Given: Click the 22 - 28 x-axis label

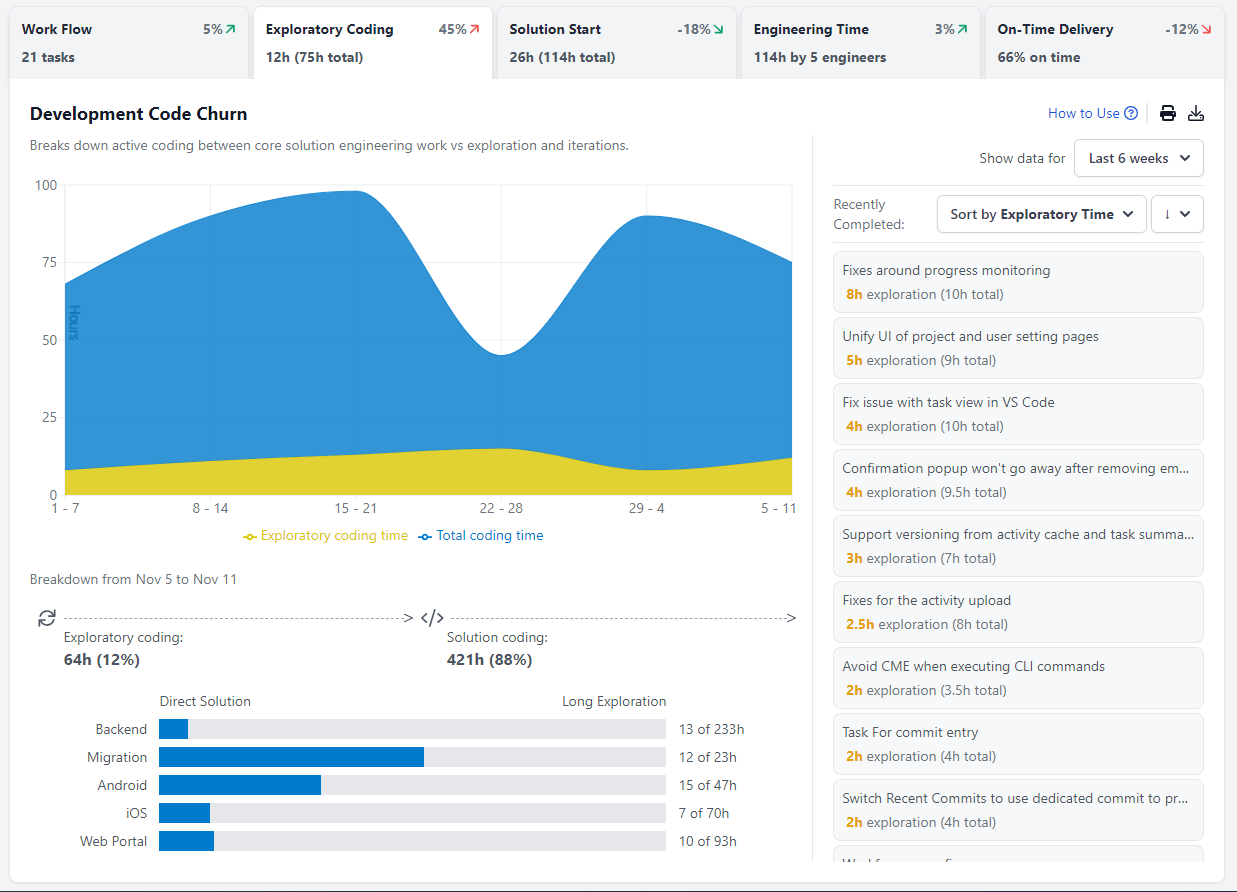Looking at the screenshot, I should coord(501,508).
